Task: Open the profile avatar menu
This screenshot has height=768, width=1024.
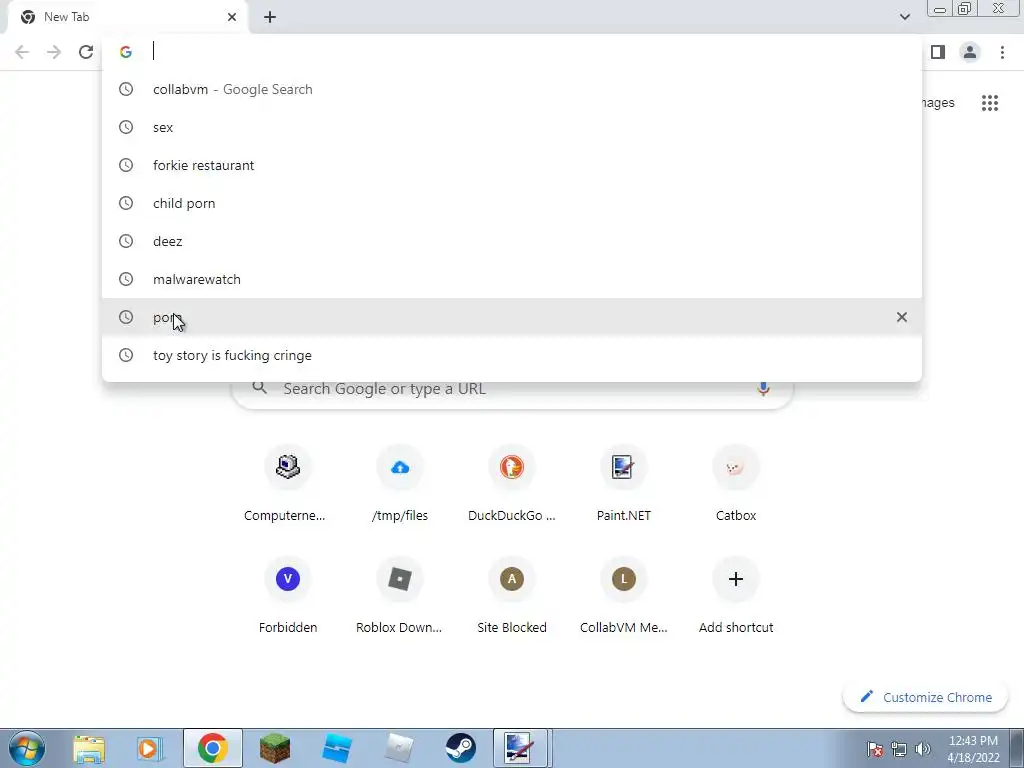Action: coord(970,52)
